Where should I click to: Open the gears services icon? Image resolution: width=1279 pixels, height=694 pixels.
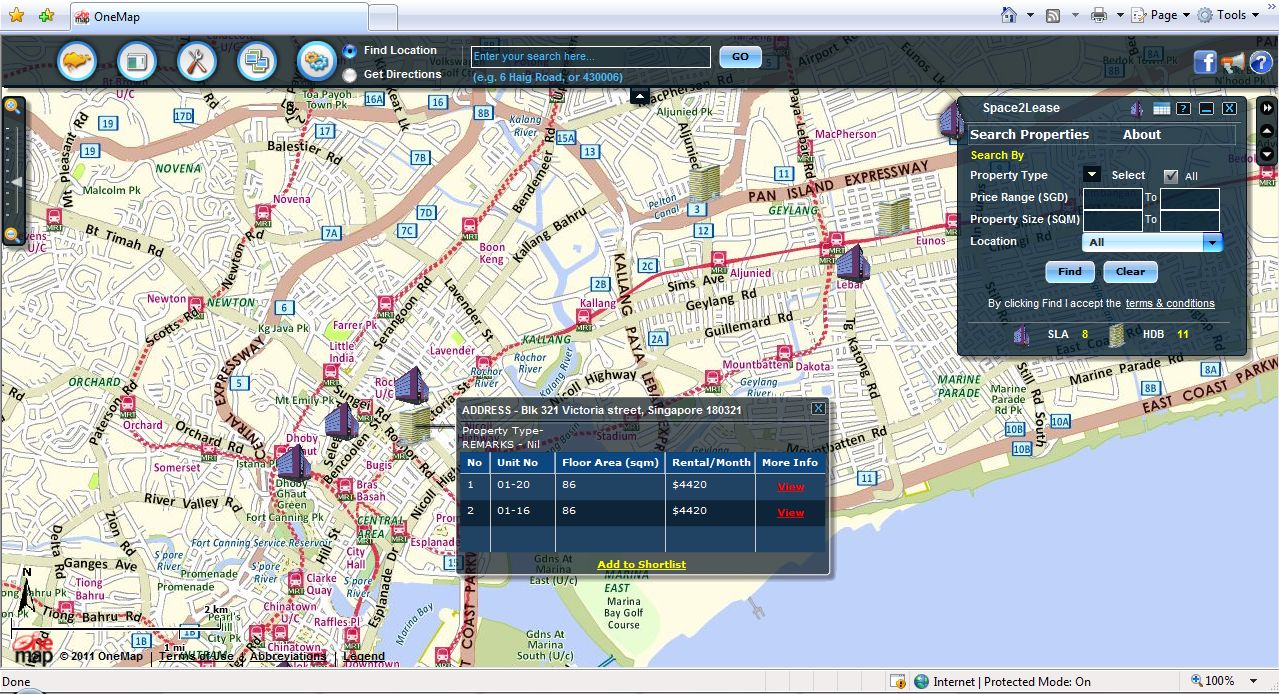coord(317,62)
